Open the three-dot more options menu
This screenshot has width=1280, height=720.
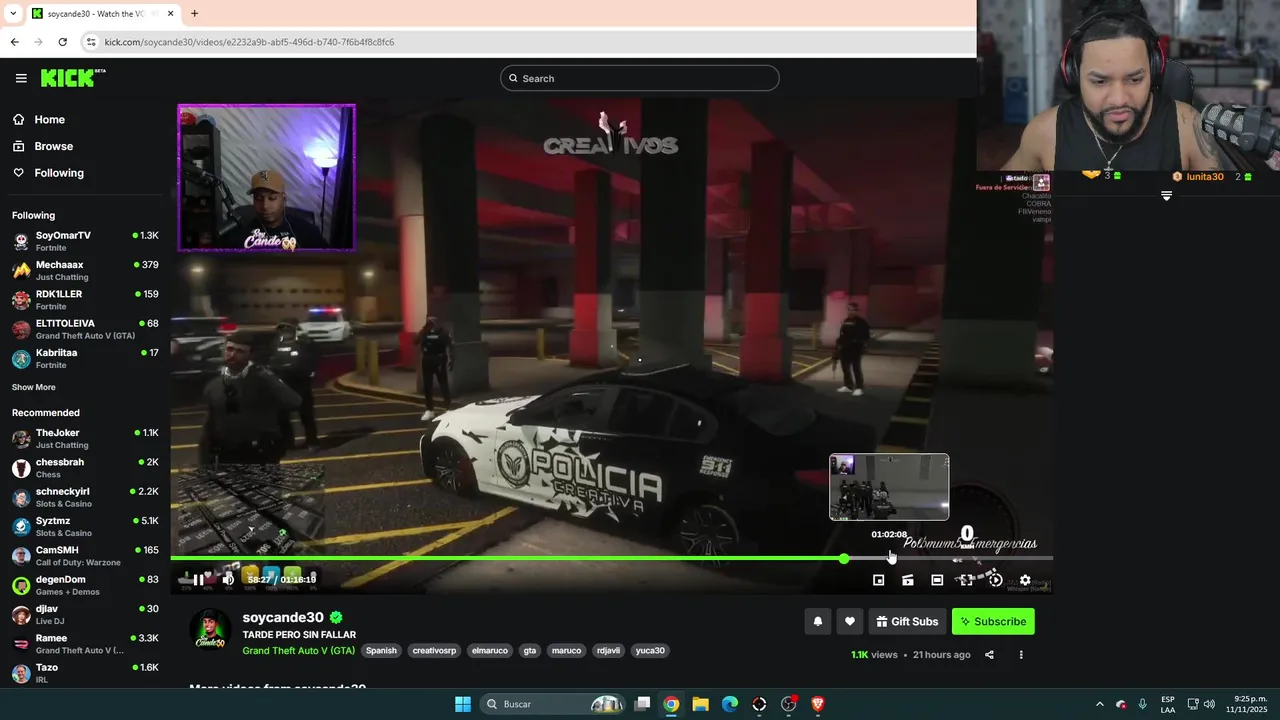1021,655
